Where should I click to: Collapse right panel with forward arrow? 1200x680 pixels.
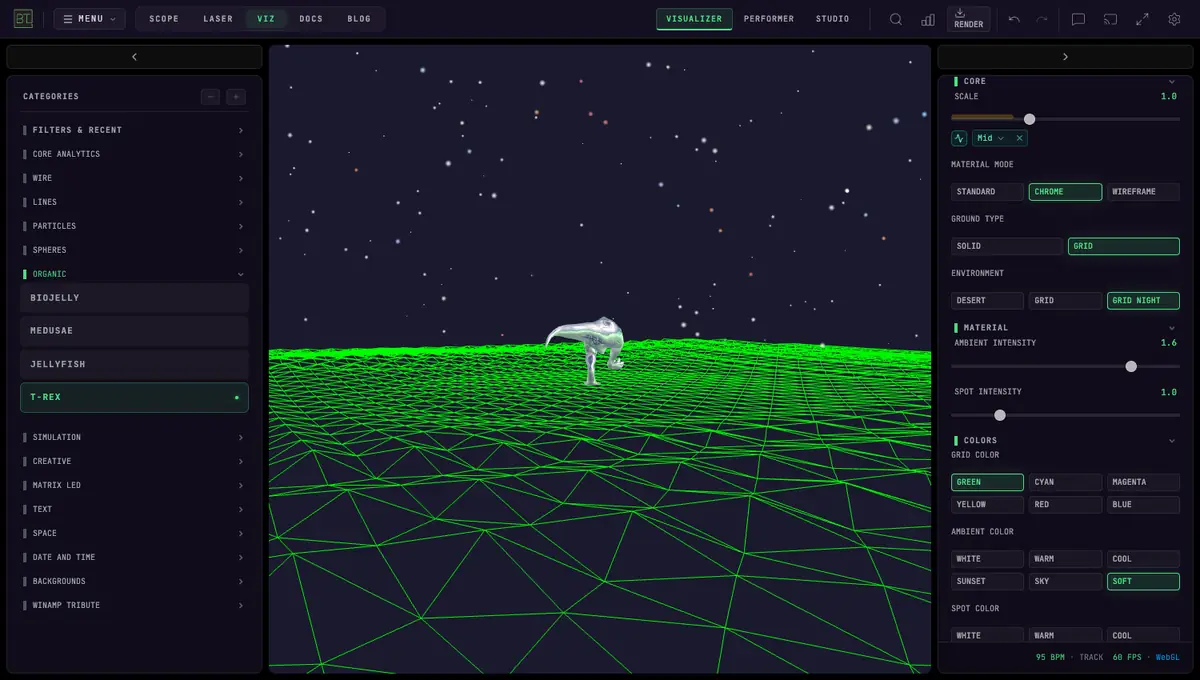pyautogui.click(x=1065, y=57)
